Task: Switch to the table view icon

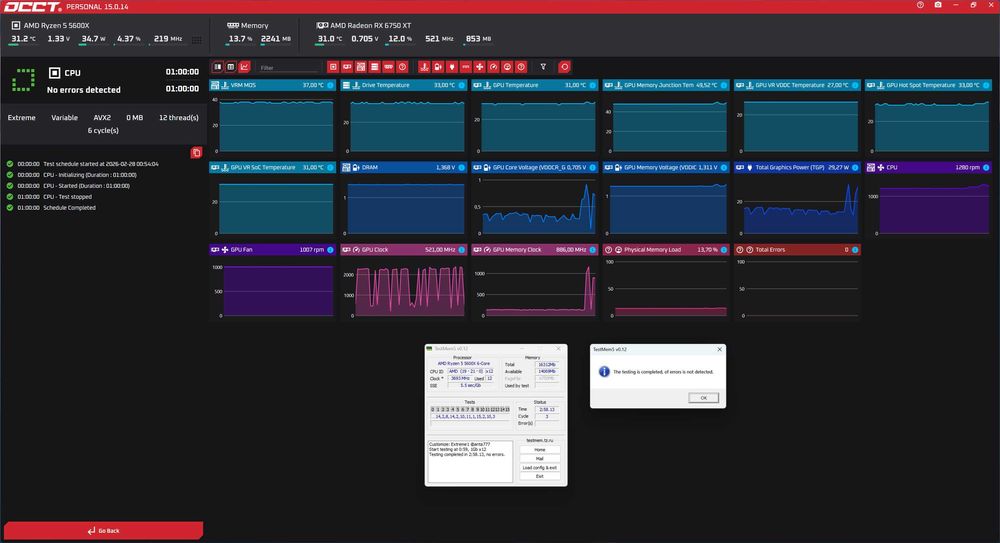Action: pyautogui.click(x=231, y=67)
